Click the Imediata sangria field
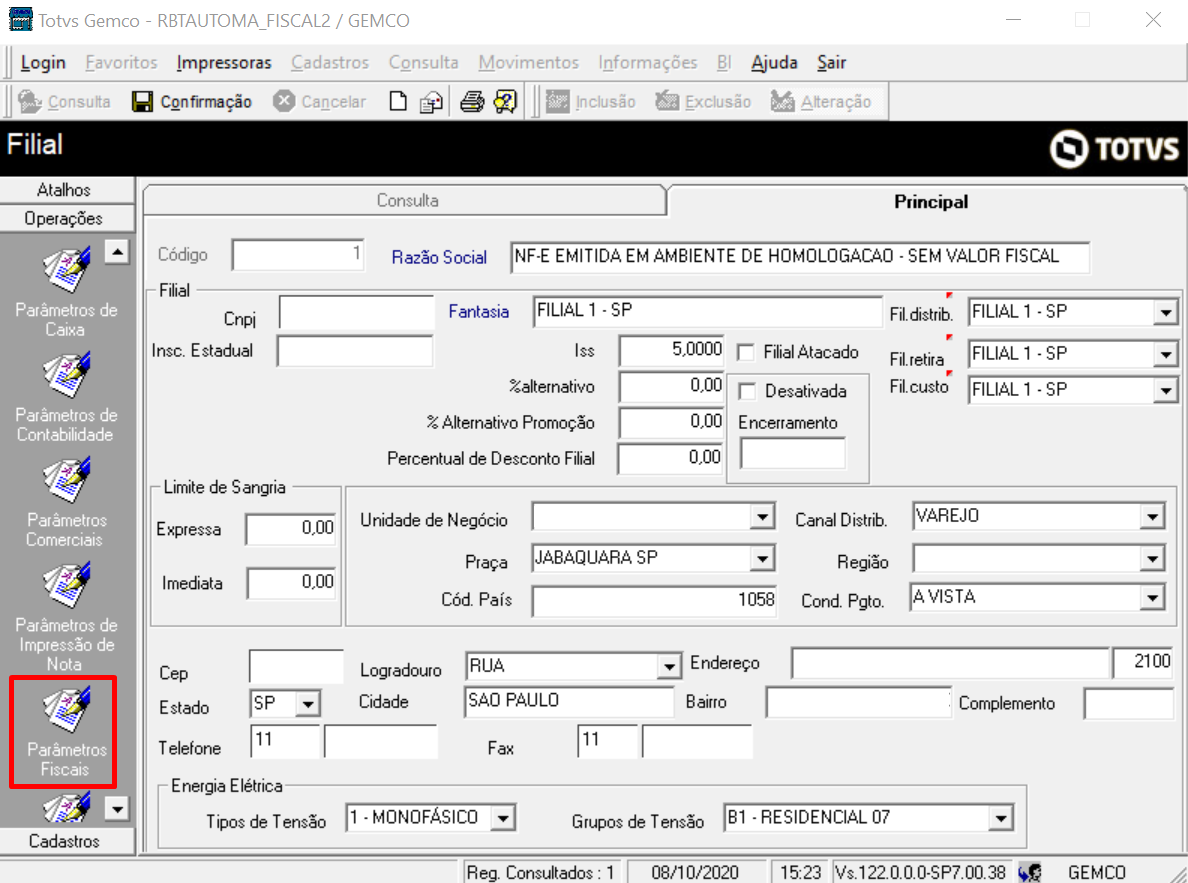The height and width of the screenshot is (883, 1188). (x=291, y=584)
